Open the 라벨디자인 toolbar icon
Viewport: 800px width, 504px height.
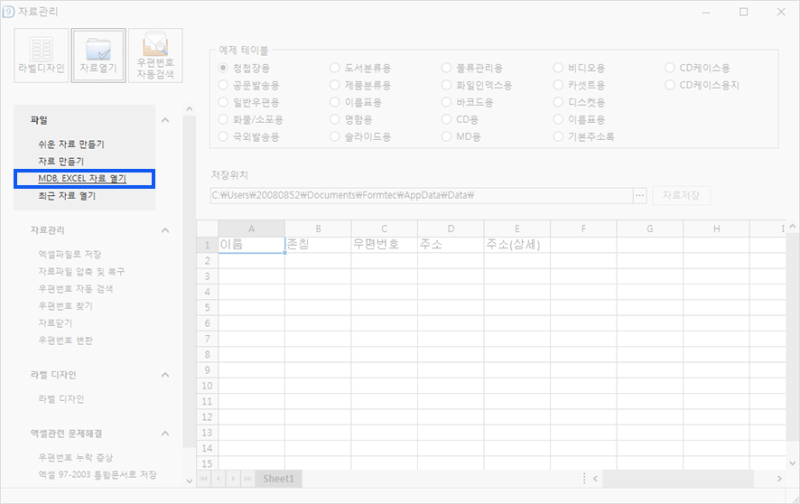[x=41, y=55]
